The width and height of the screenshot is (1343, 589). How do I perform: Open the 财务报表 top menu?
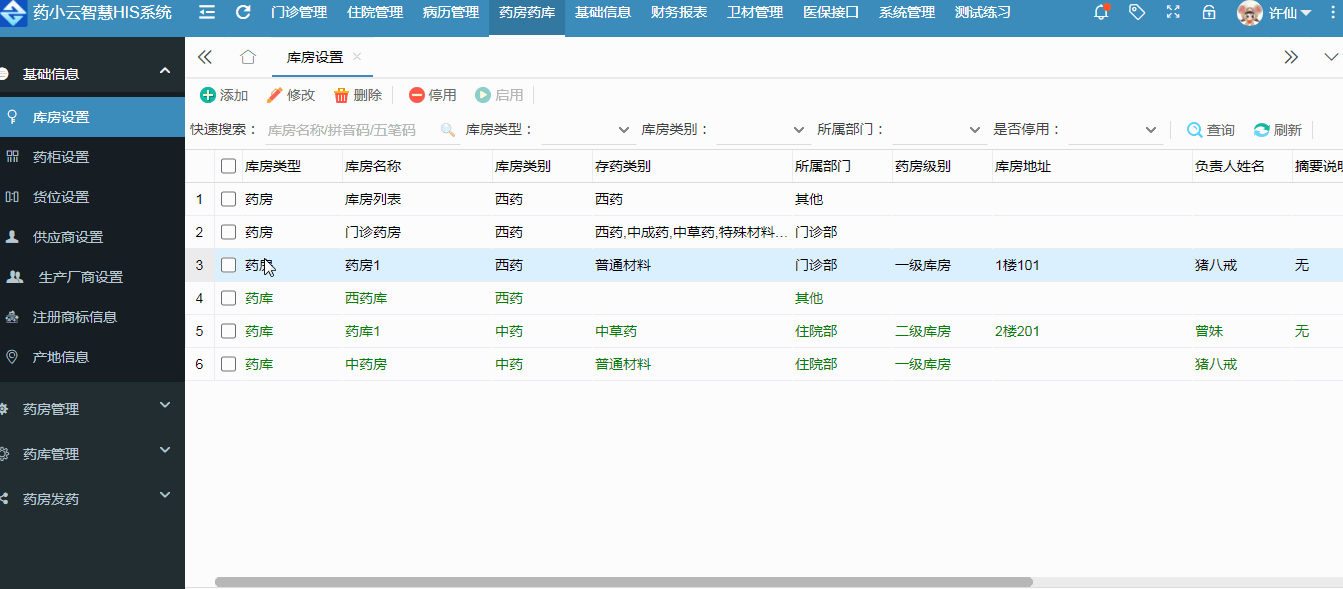679,12
